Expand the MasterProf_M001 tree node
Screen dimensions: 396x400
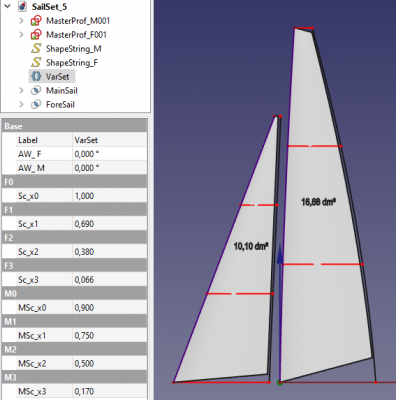[21, 21]
